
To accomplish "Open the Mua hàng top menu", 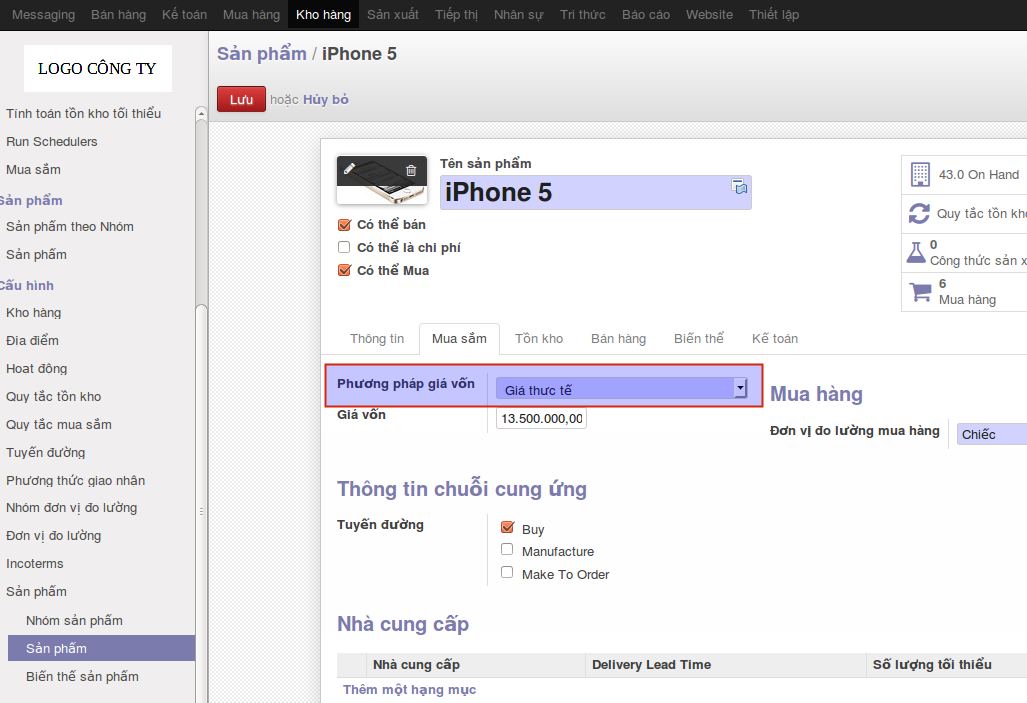I will coord(252,14).
